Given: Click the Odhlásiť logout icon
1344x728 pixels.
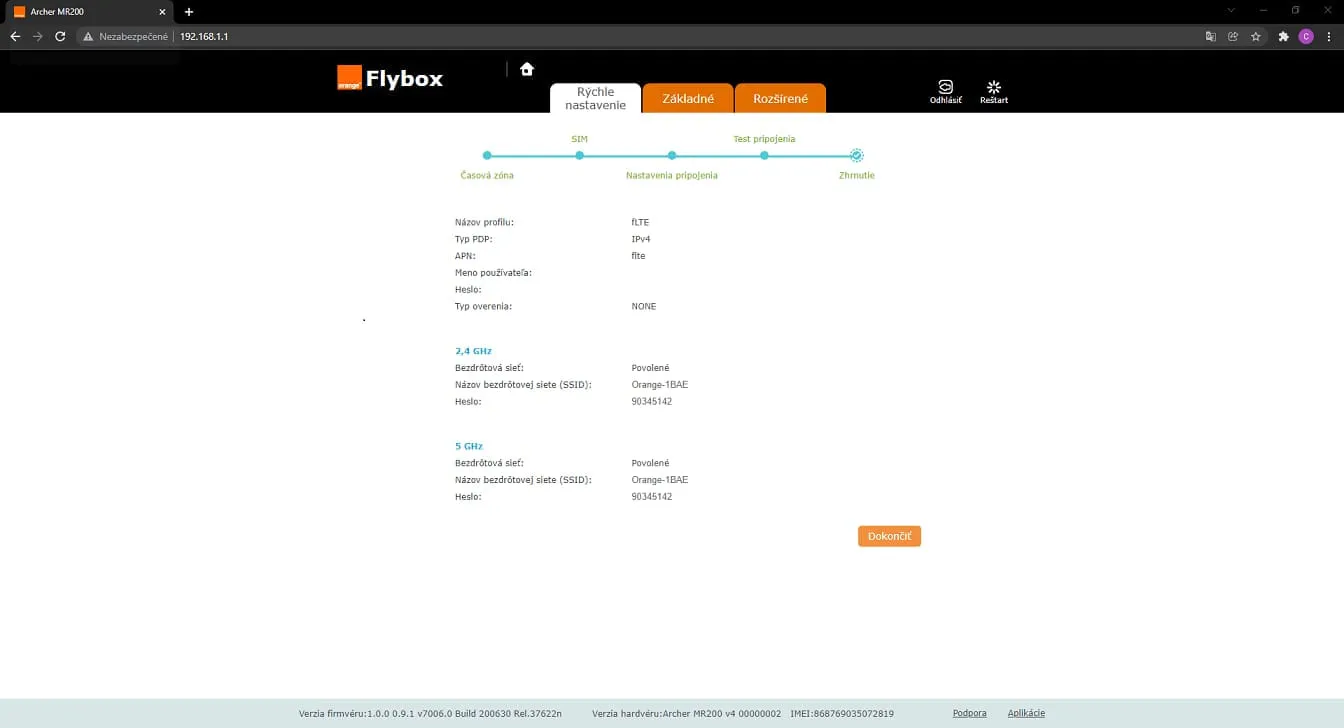Looking at the screenshot, I should coord(945,87).
